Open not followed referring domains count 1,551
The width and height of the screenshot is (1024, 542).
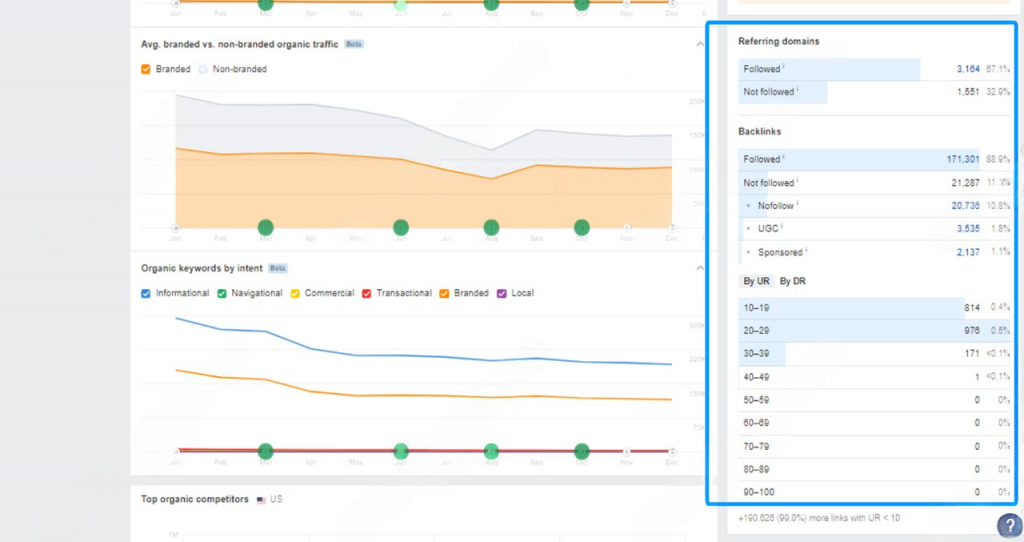(968, 92)
